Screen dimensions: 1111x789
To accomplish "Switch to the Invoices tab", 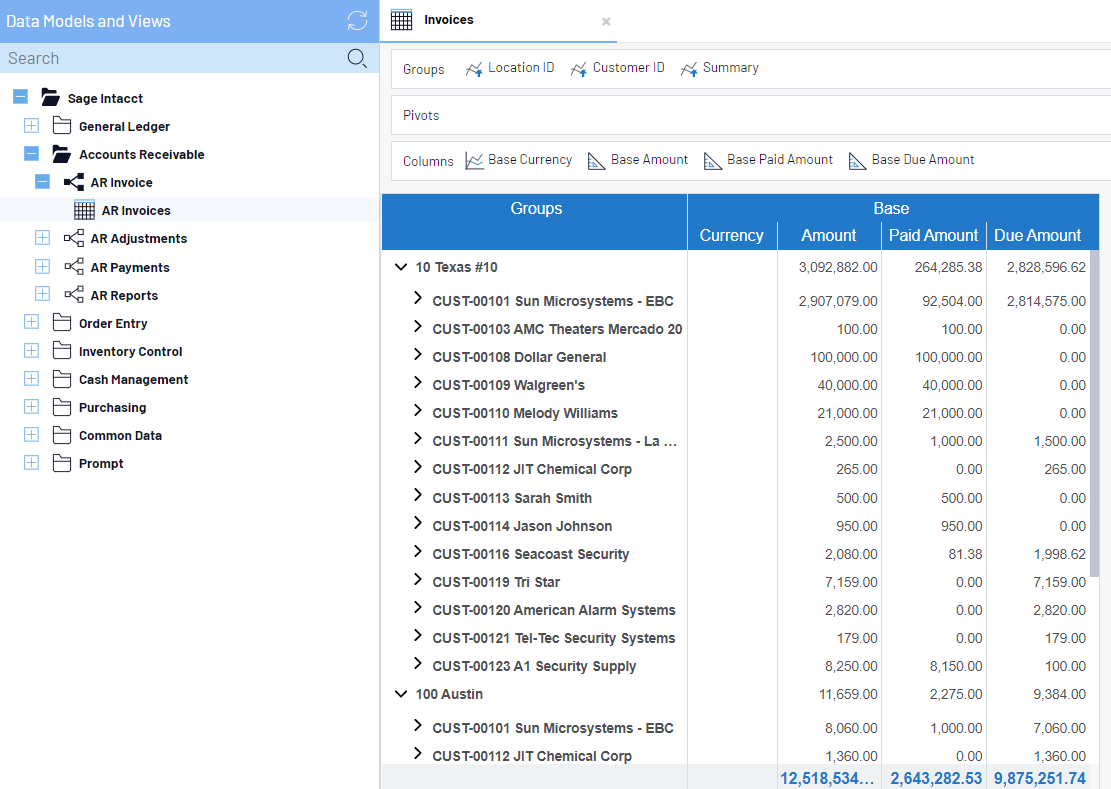I will [x=448, y=20].
